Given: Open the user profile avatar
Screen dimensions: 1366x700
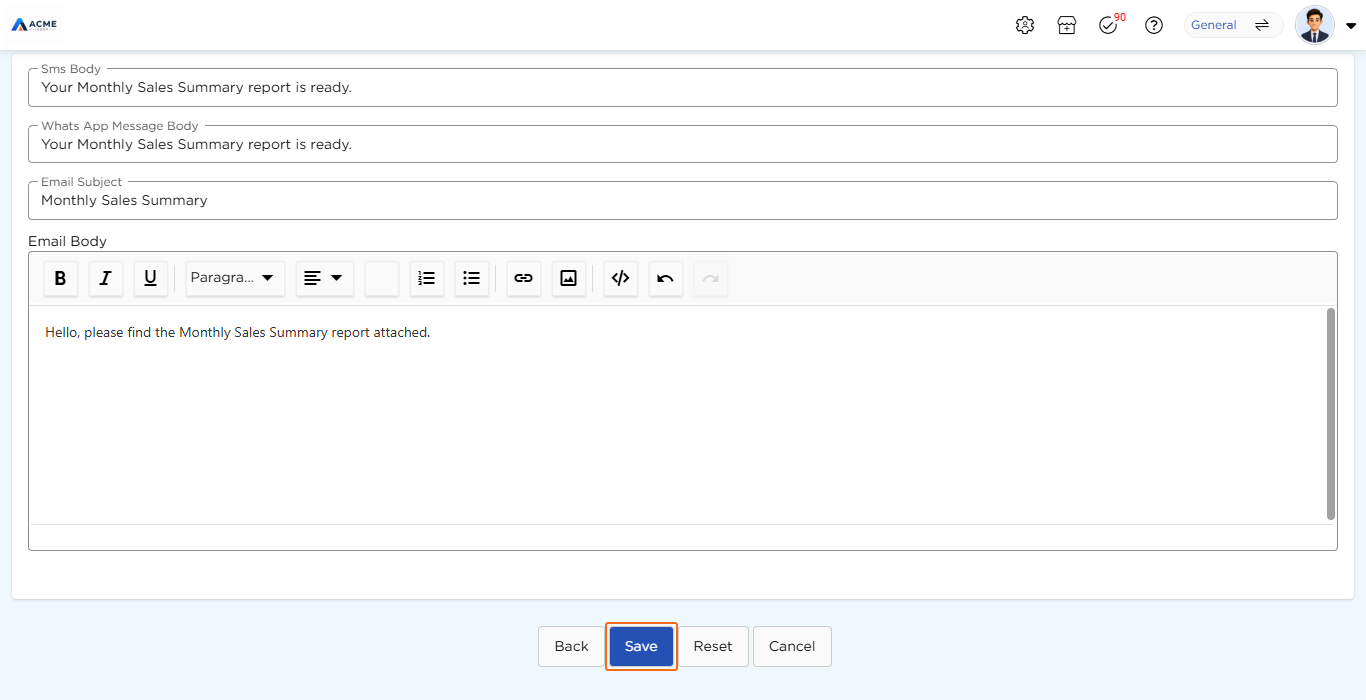Looking at the screenshot, I should tap(1314, 25).
